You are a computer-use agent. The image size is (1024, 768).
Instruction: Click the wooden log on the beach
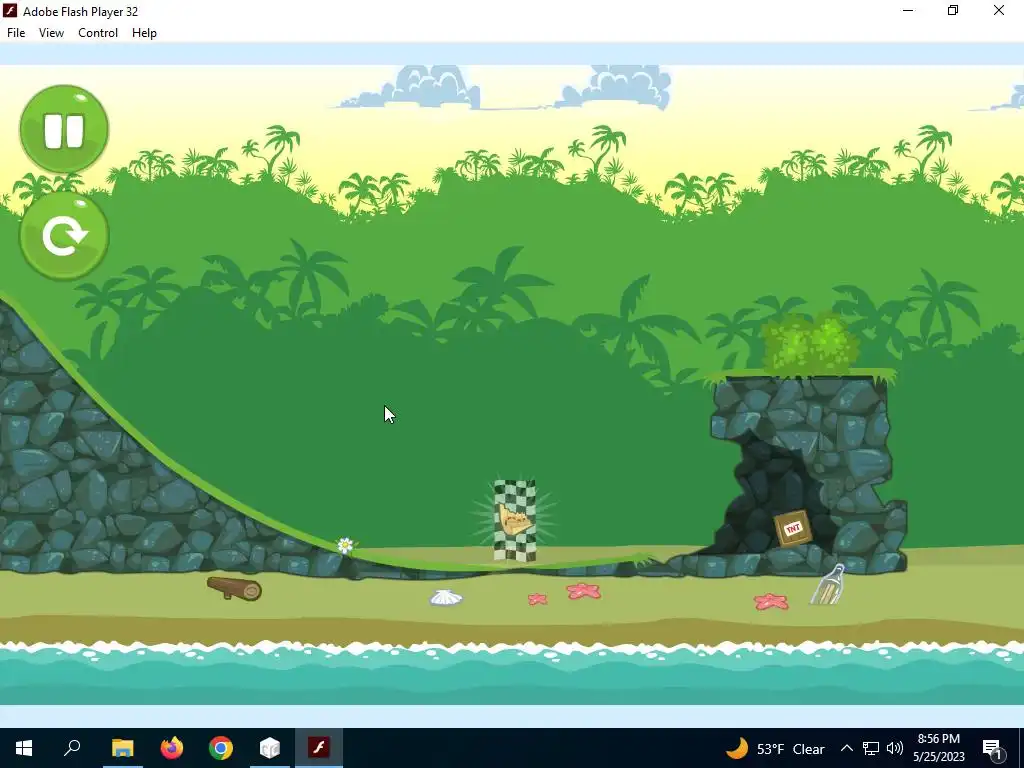coord(234,588)
